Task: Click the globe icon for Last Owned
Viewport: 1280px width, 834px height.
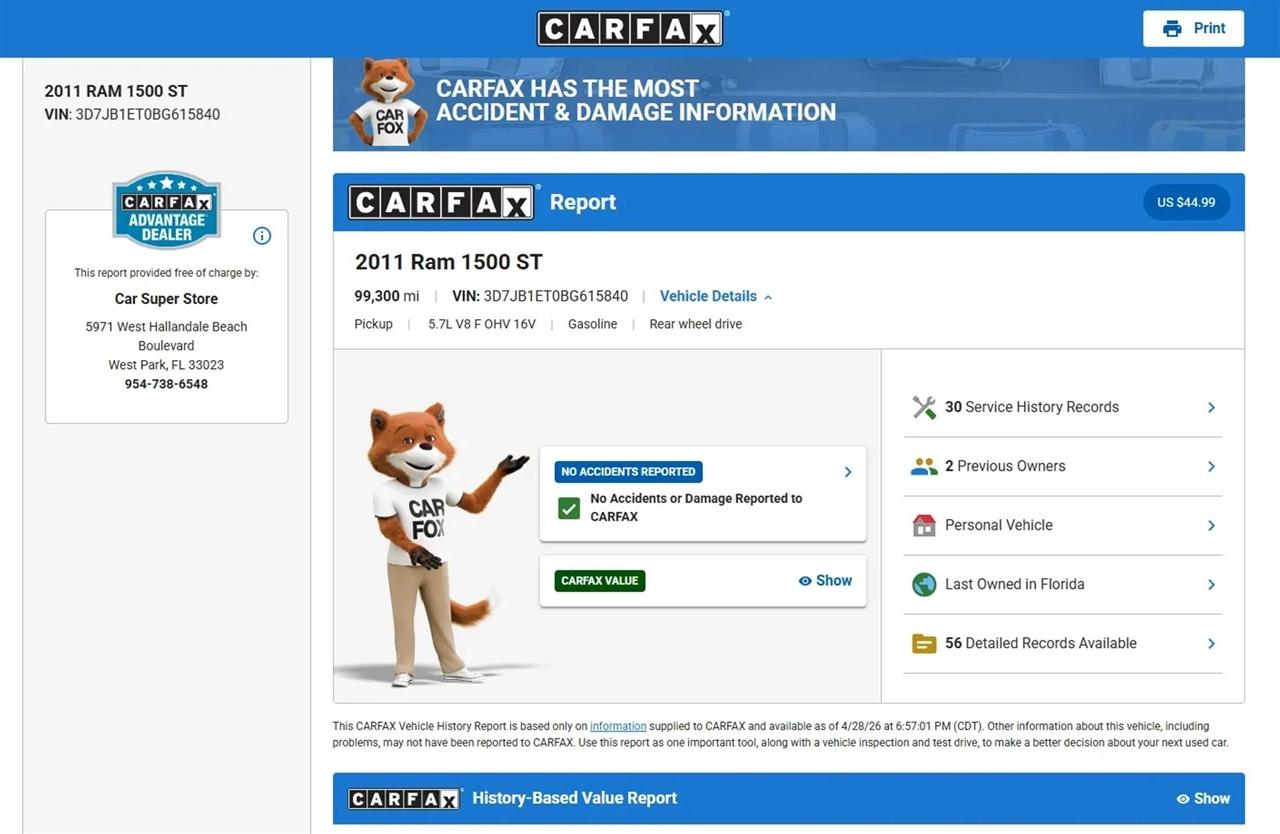Action: tap(924, 584)
